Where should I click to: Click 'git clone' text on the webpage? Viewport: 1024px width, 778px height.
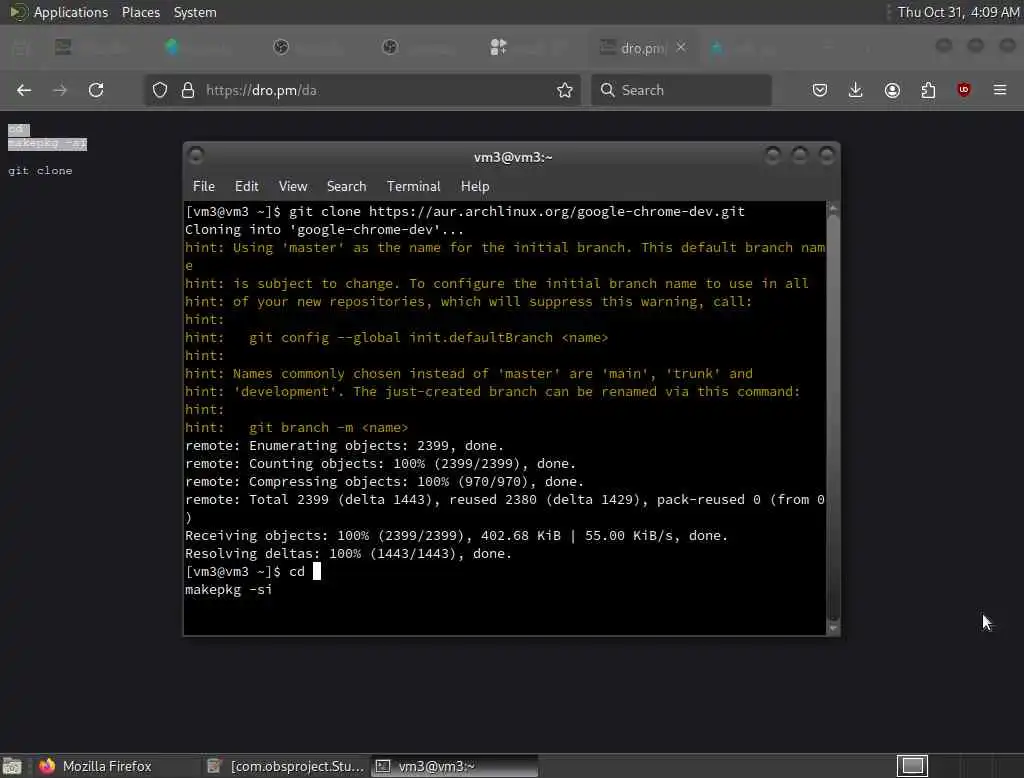pos(40,170)
